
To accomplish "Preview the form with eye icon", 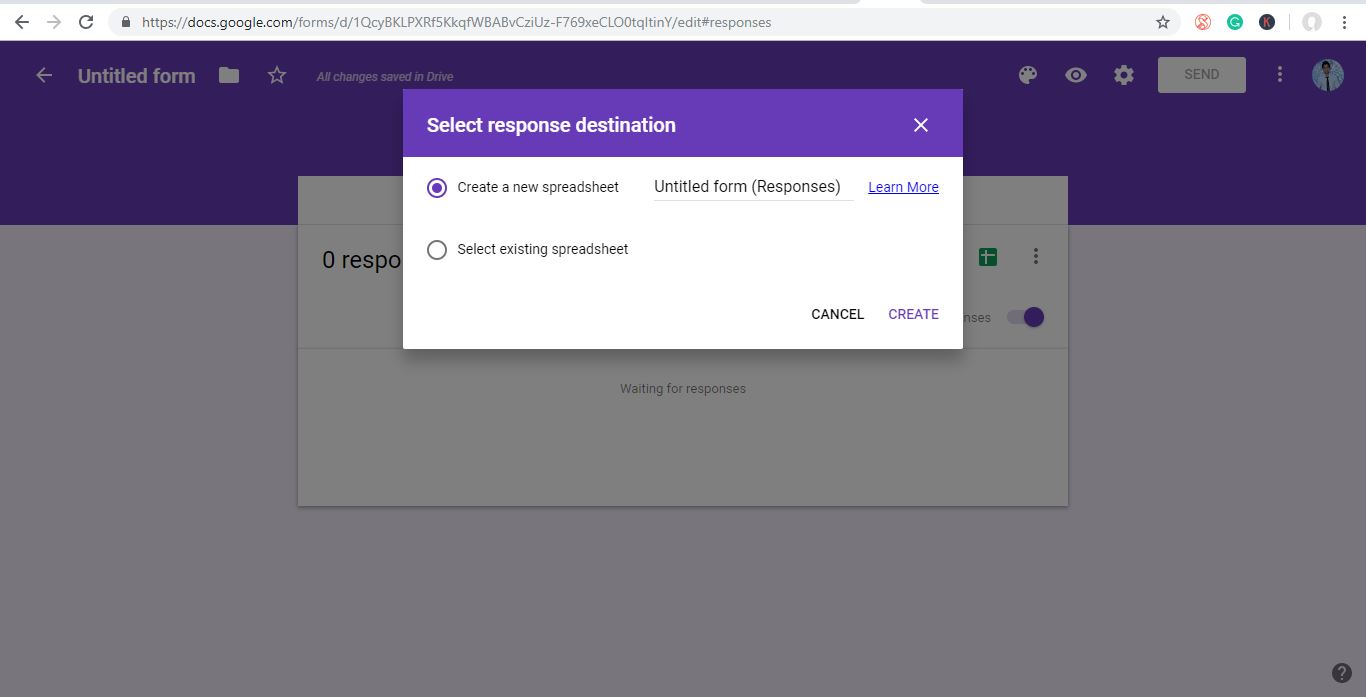I will (x=1076, y=75).
